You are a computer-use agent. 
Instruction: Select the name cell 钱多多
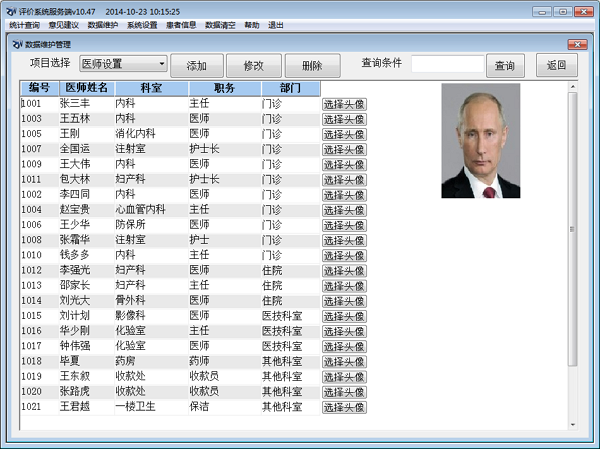87,255
